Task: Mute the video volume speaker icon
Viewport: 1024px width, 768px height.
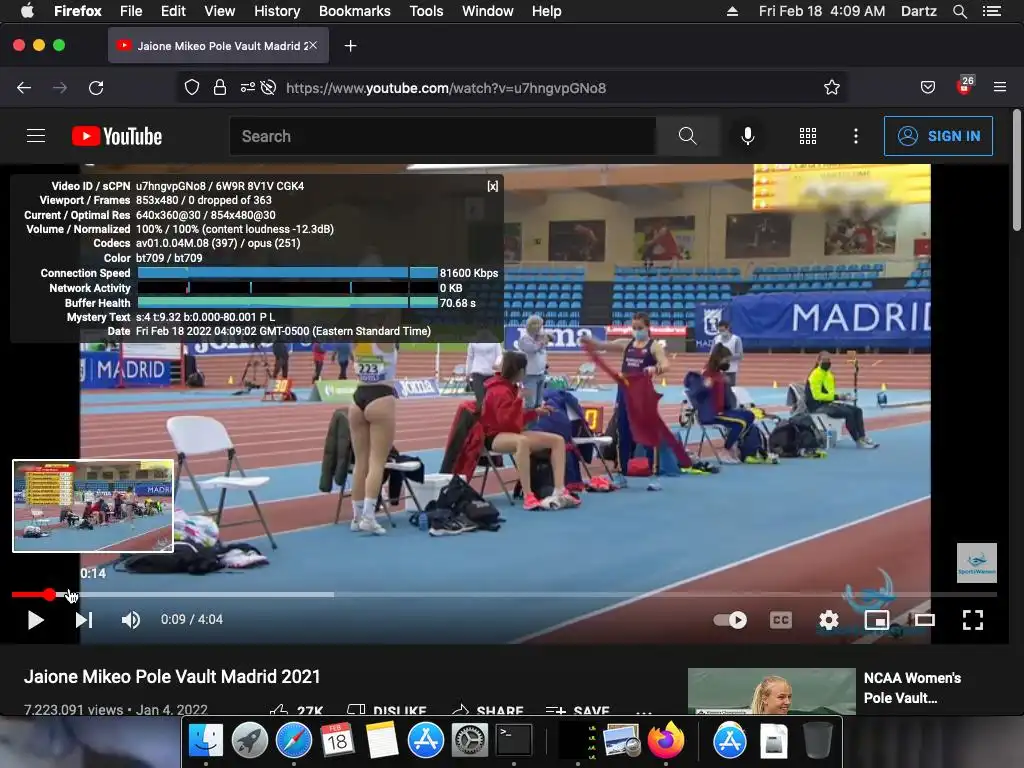Action: 131,620
